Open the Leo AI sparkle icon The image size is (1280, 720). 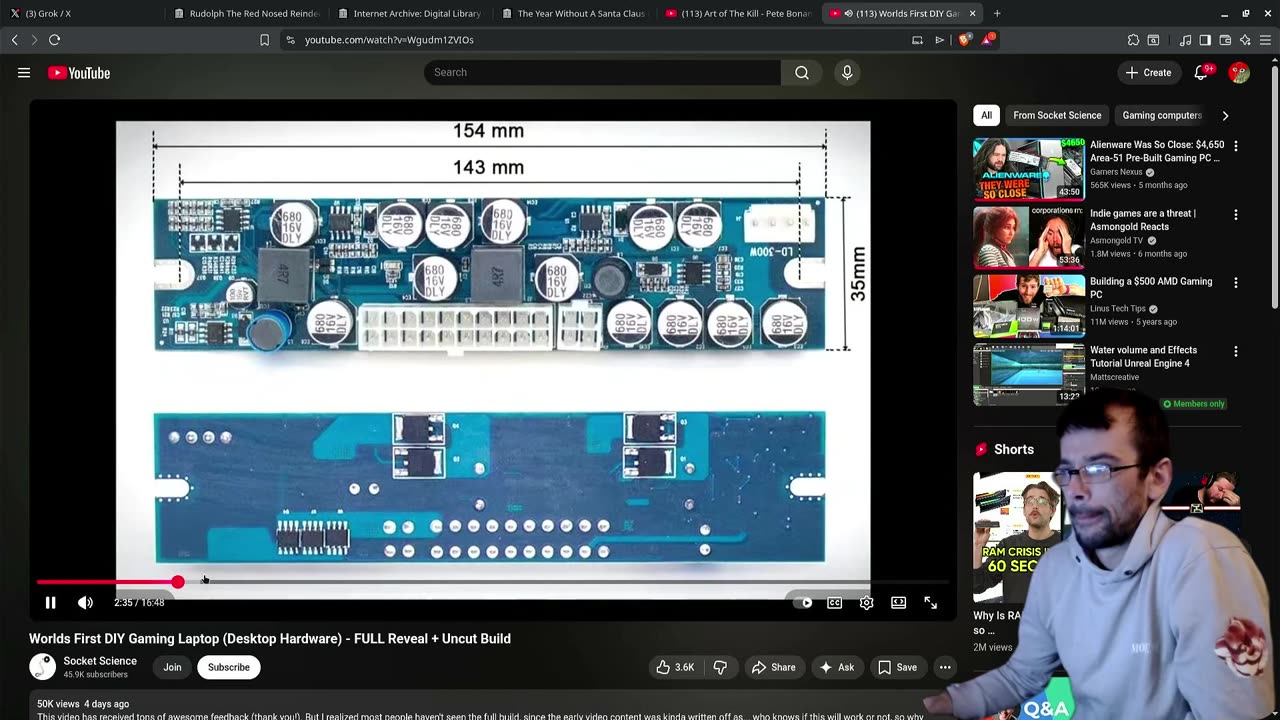(1245, 40)
